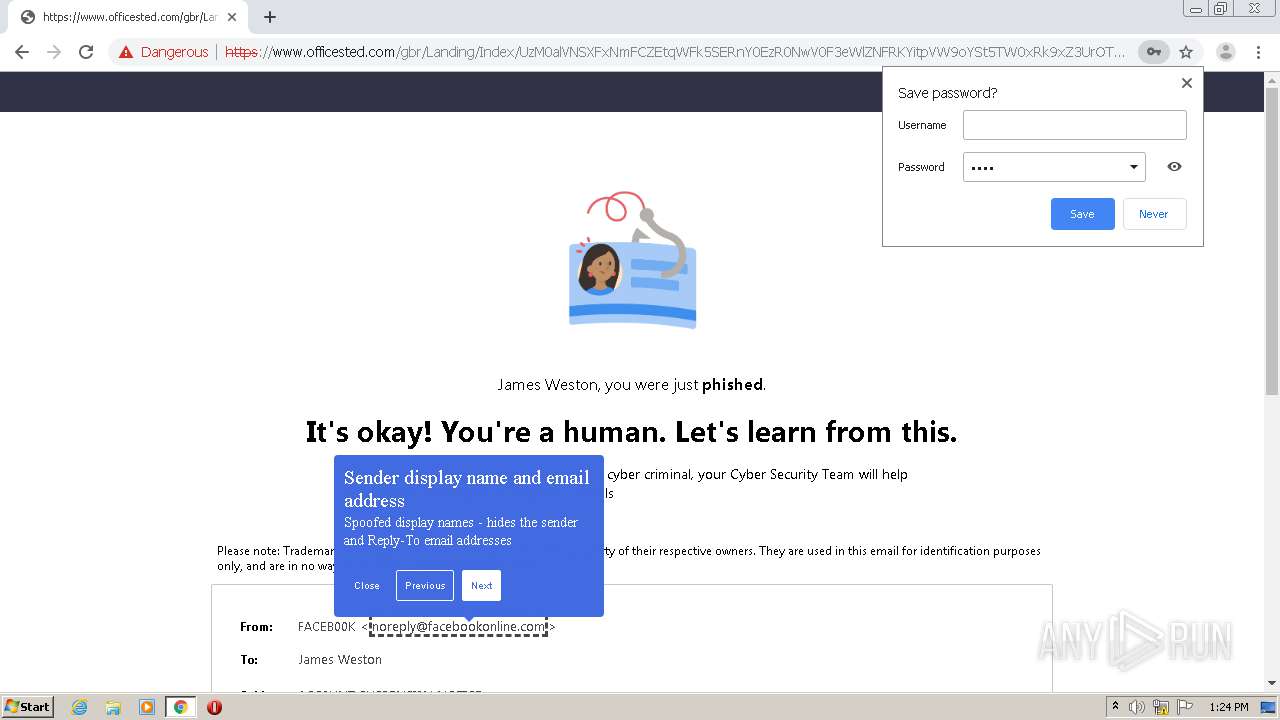This screenshot has height=720, width=1280.
Task: Click the volume speaker tray icon
Action: pos(1137,707)
